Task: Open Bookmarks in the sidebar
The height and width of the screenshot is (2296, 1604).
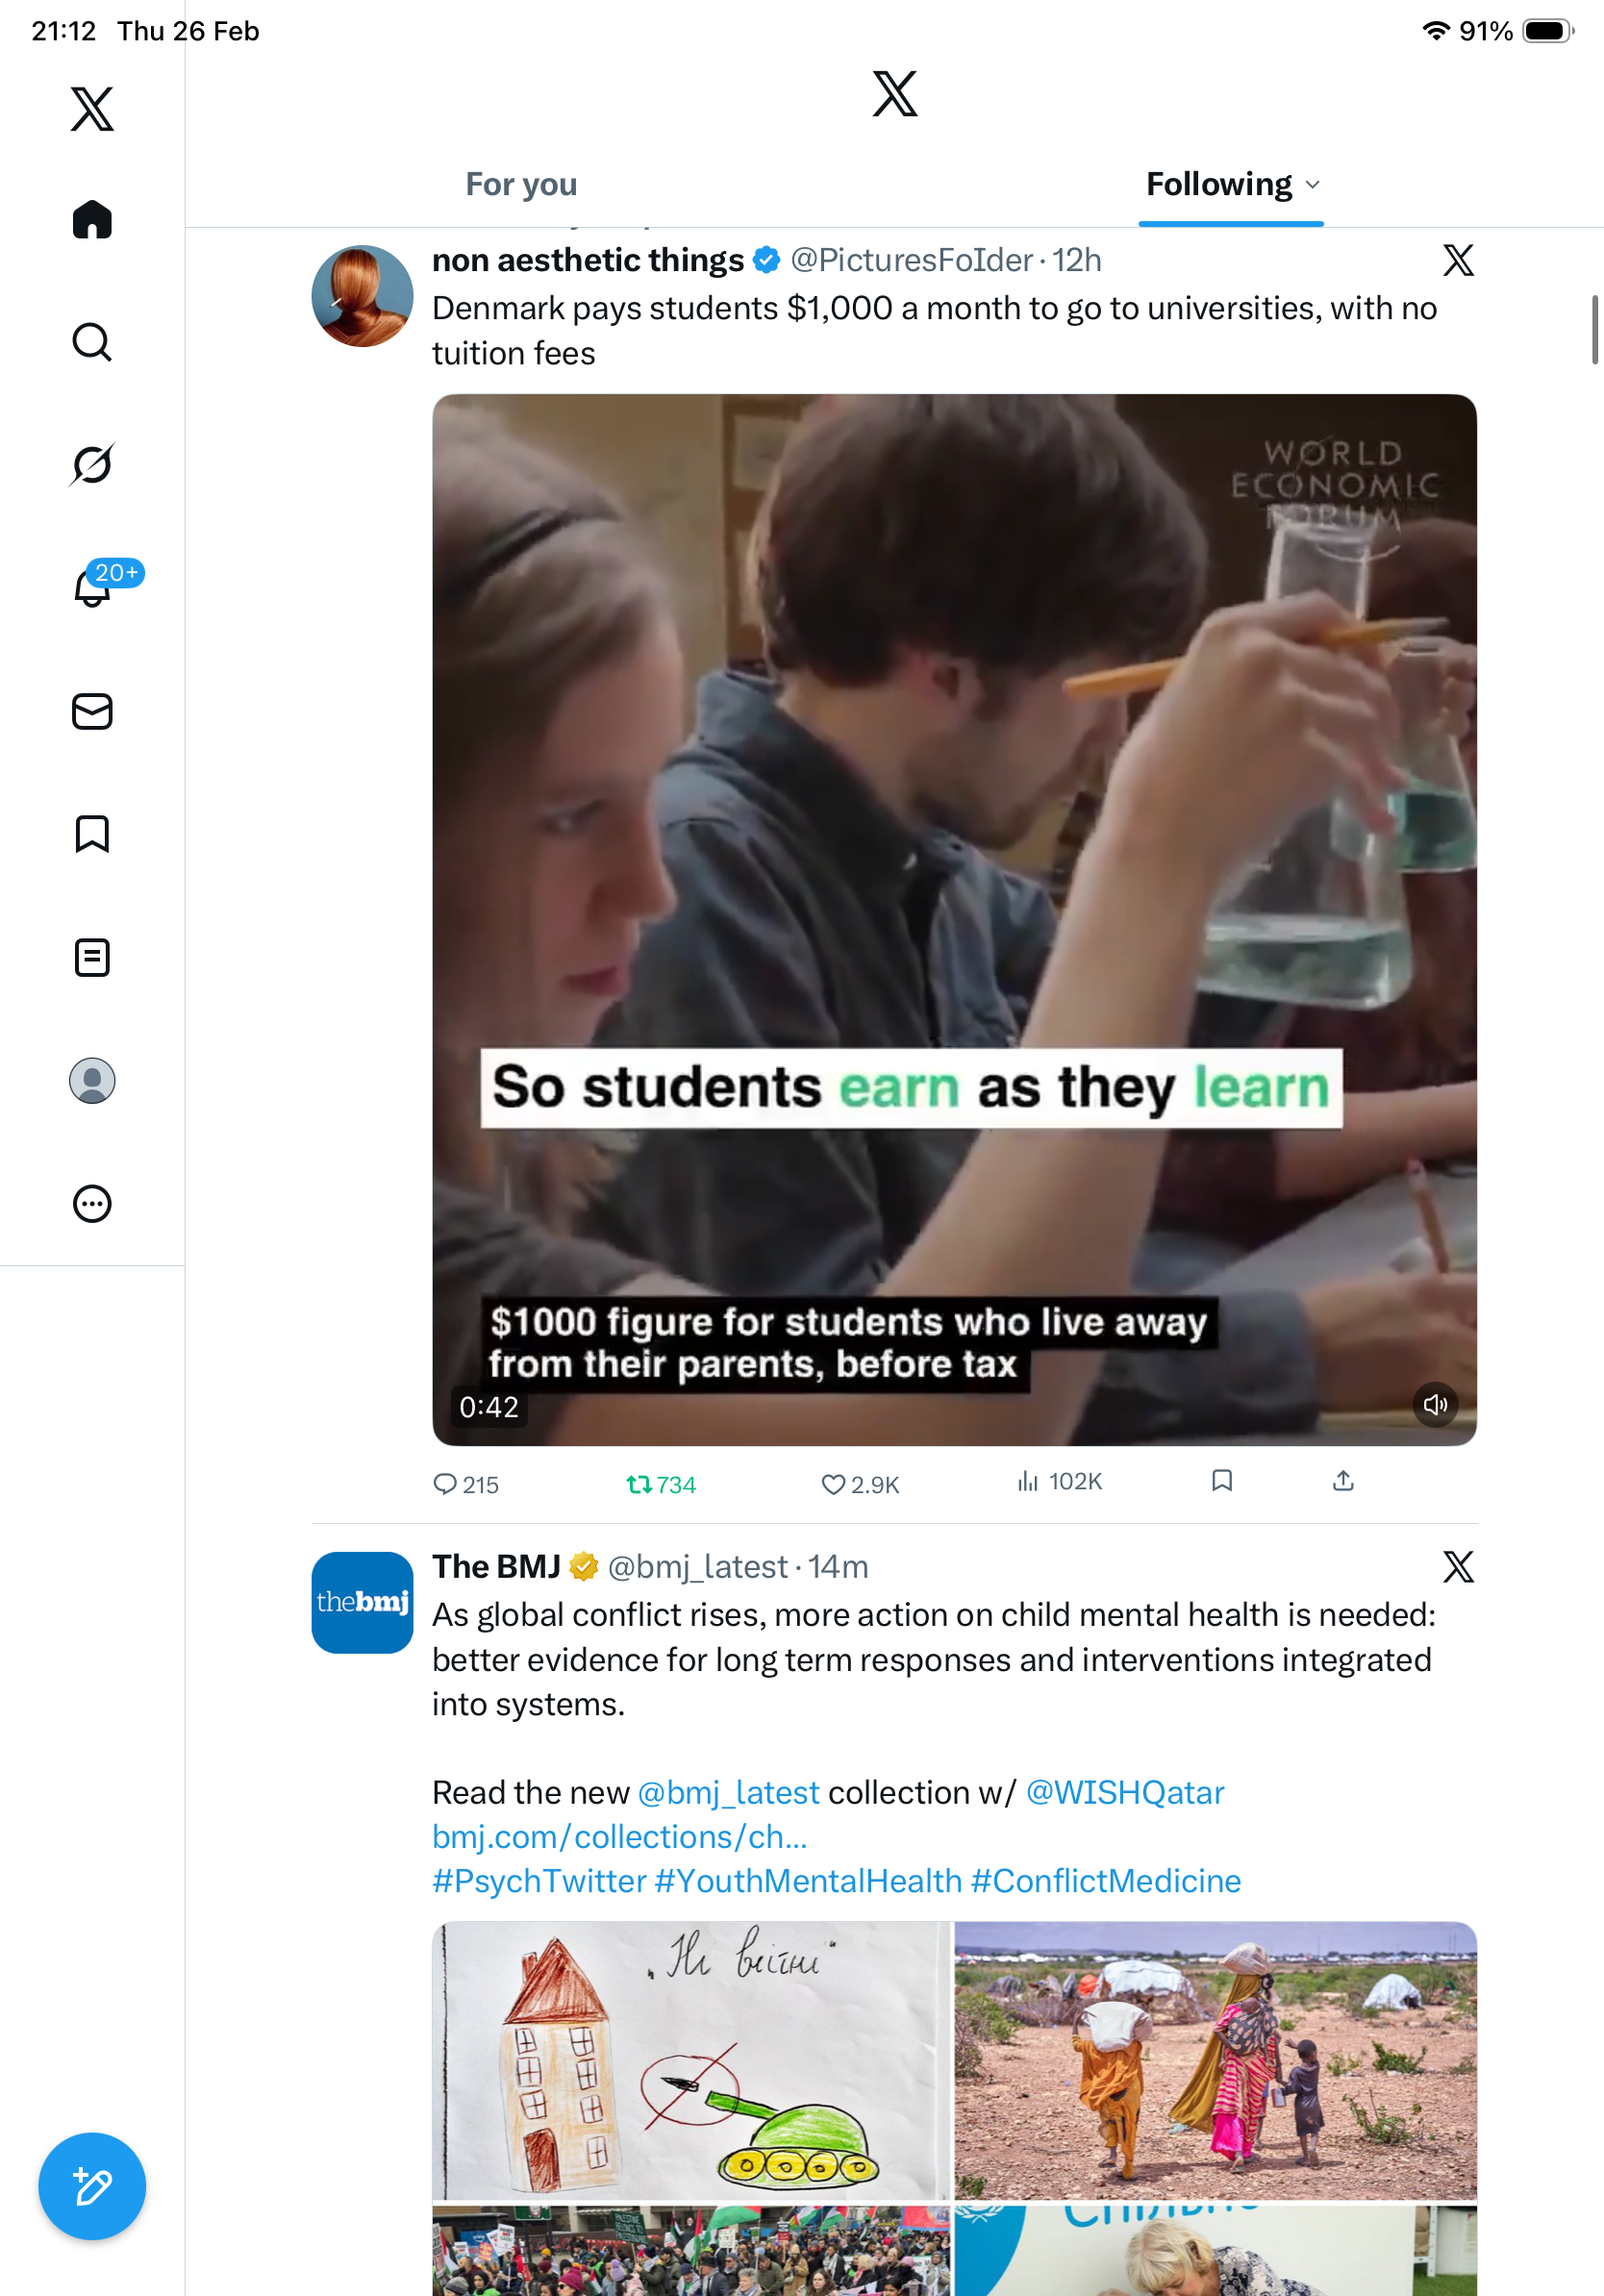Action: 92,834
